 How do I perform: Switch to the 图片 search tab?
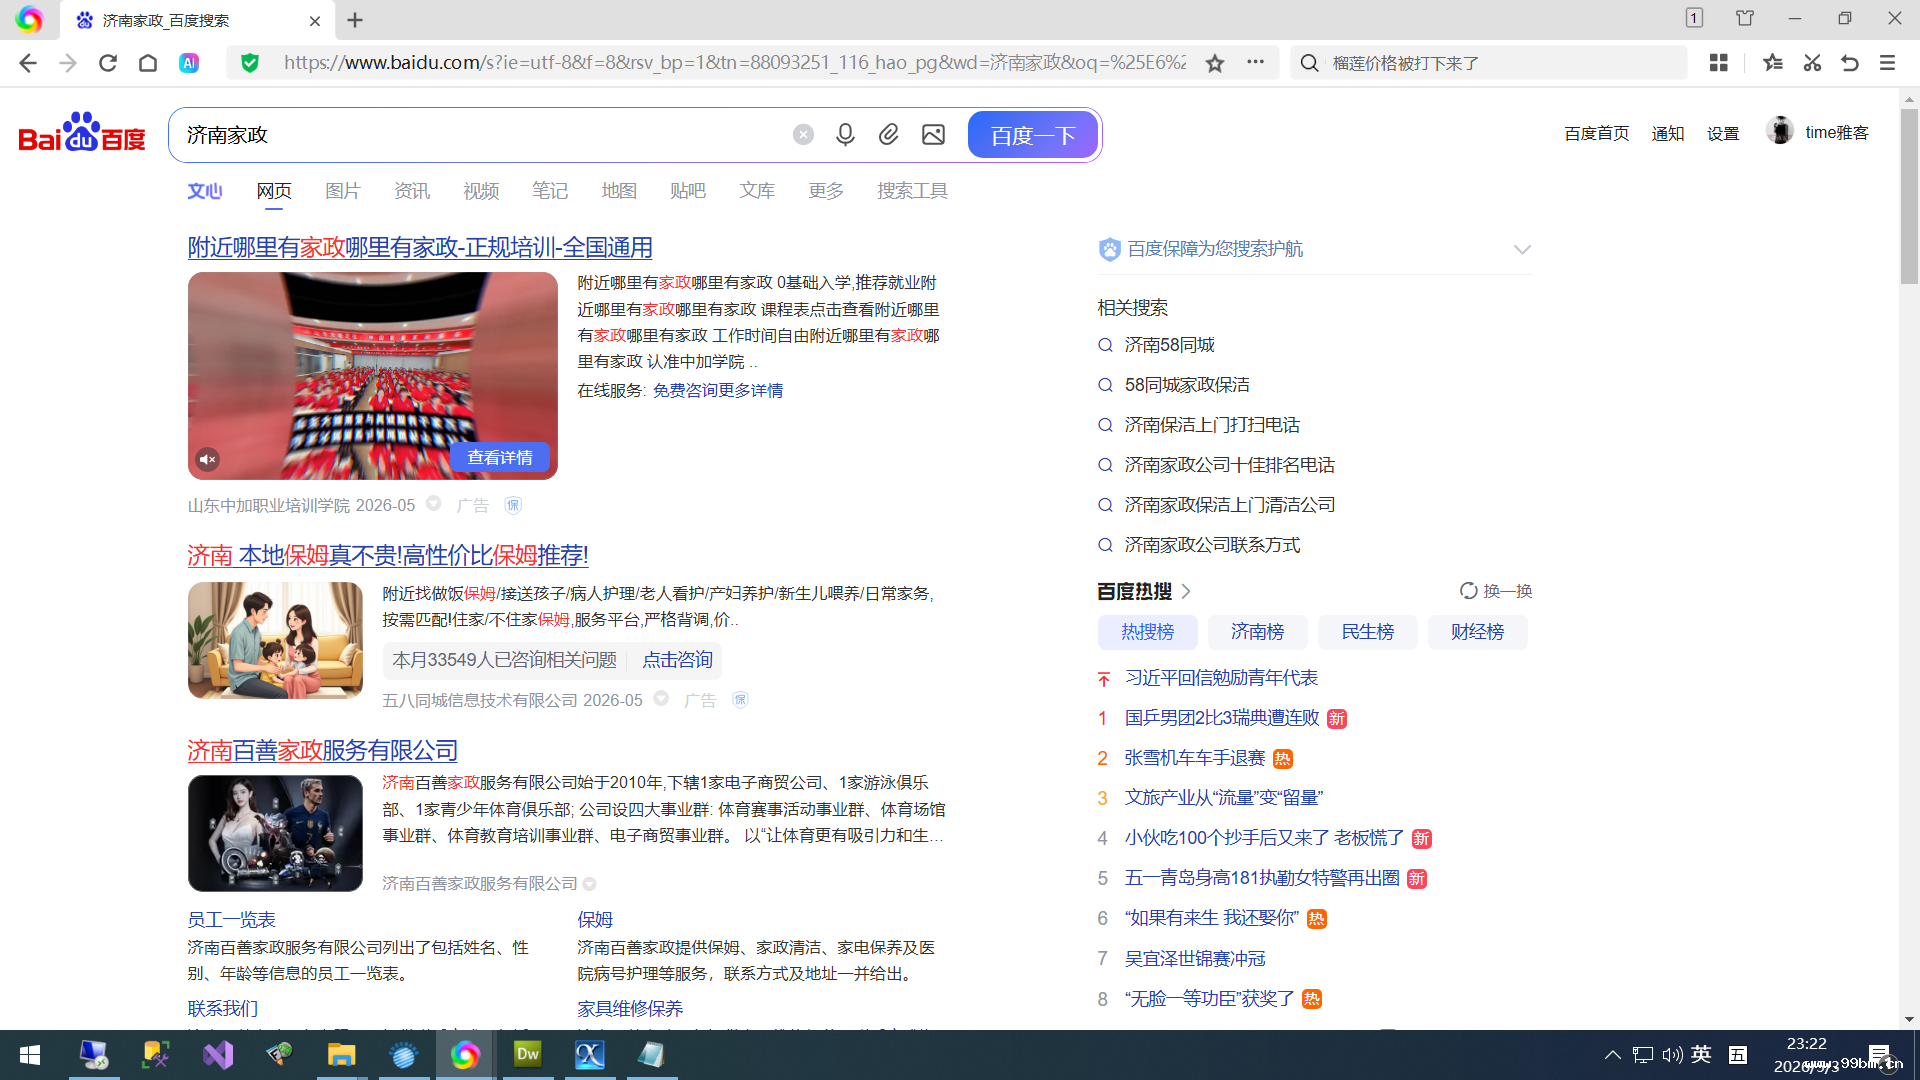tap(342, 191)
